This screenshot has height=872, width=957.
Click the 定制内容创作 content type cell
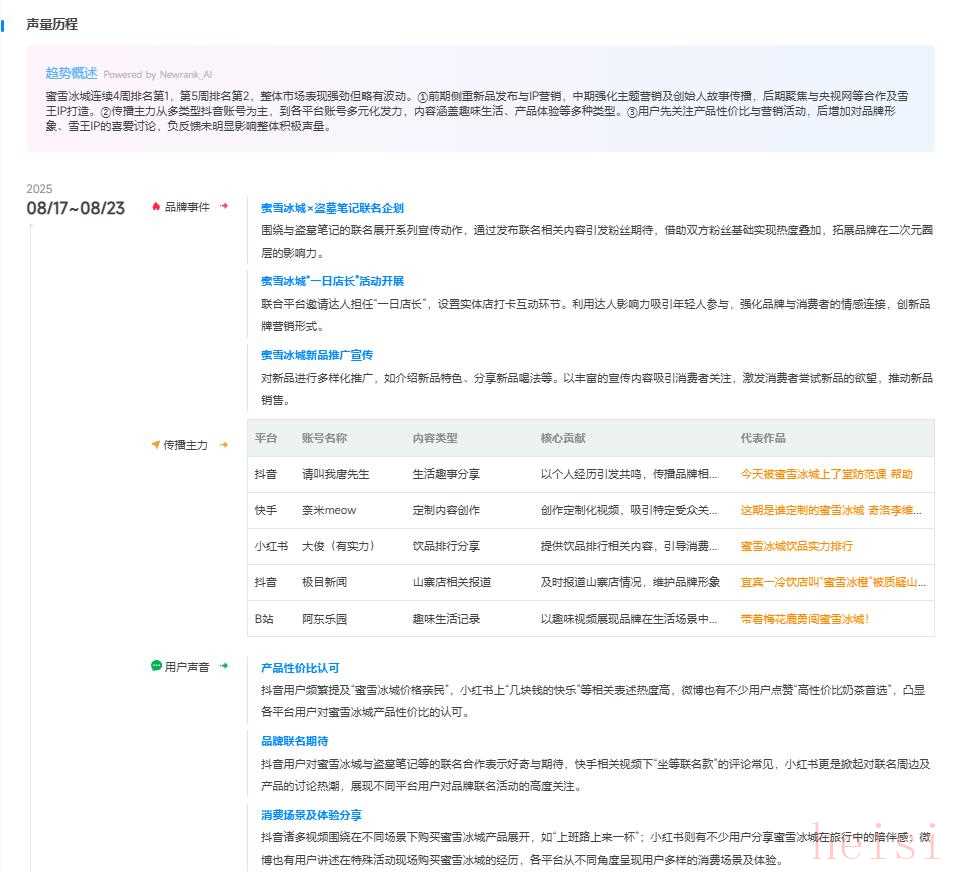pos(446,510)
